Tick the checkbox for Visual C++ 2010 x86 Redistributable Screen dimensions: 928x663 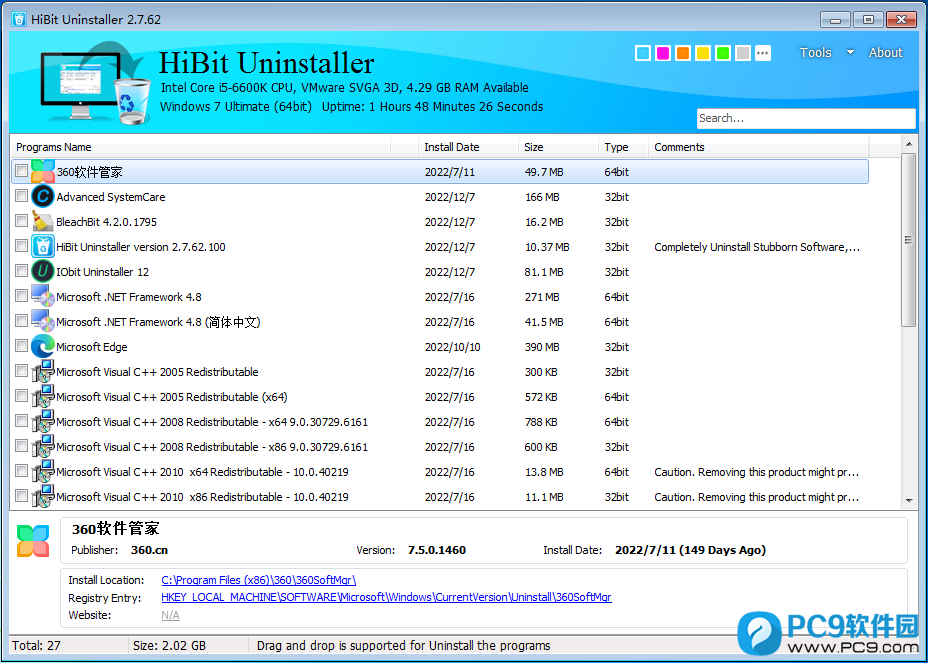(x=21, y=496)
